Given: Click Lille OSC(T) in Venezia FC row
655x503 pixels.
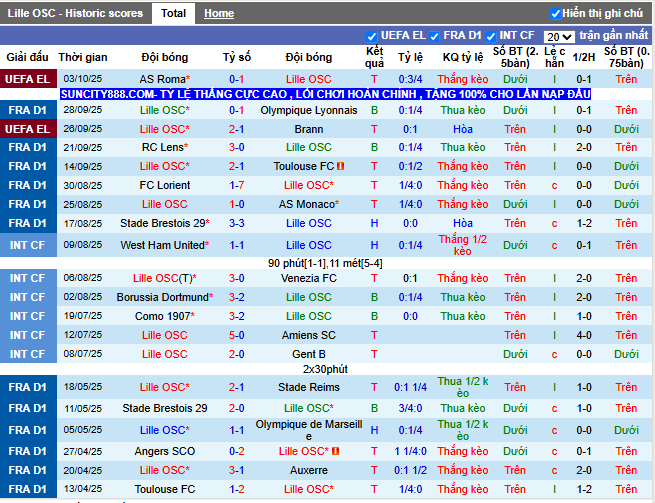Looking at the screenshot, I should [165, 278].
